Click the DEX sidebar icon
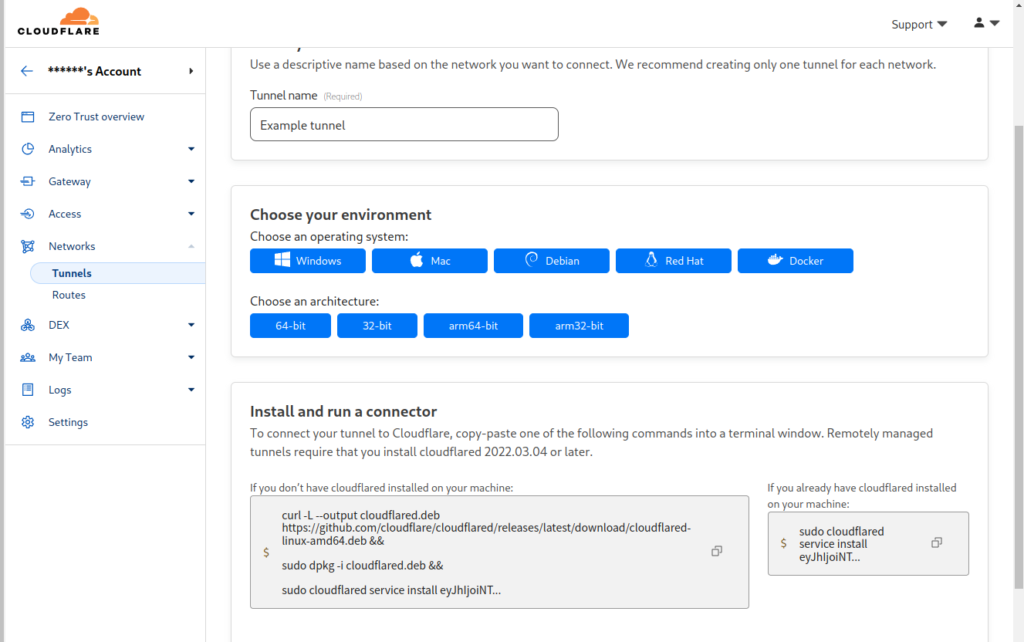This screenshot has height=642, width=1024. pyautogui.click(x=27, y=325)
